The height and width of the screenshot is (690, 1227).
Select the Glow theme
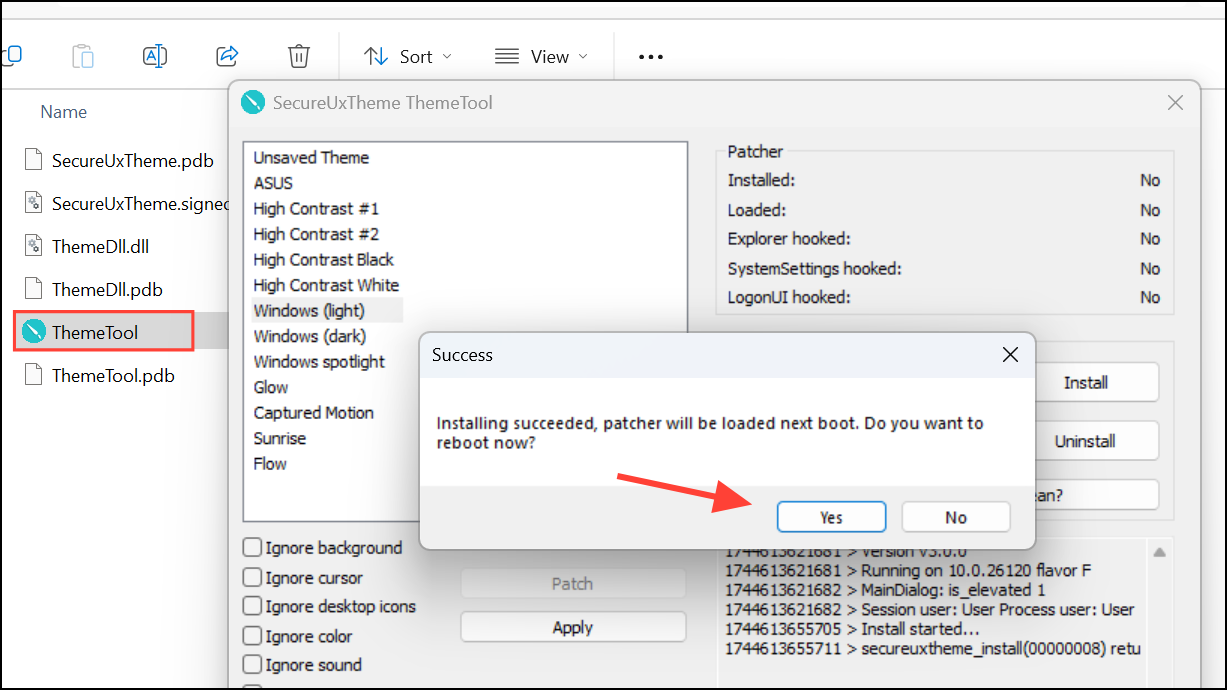point(270,387)
